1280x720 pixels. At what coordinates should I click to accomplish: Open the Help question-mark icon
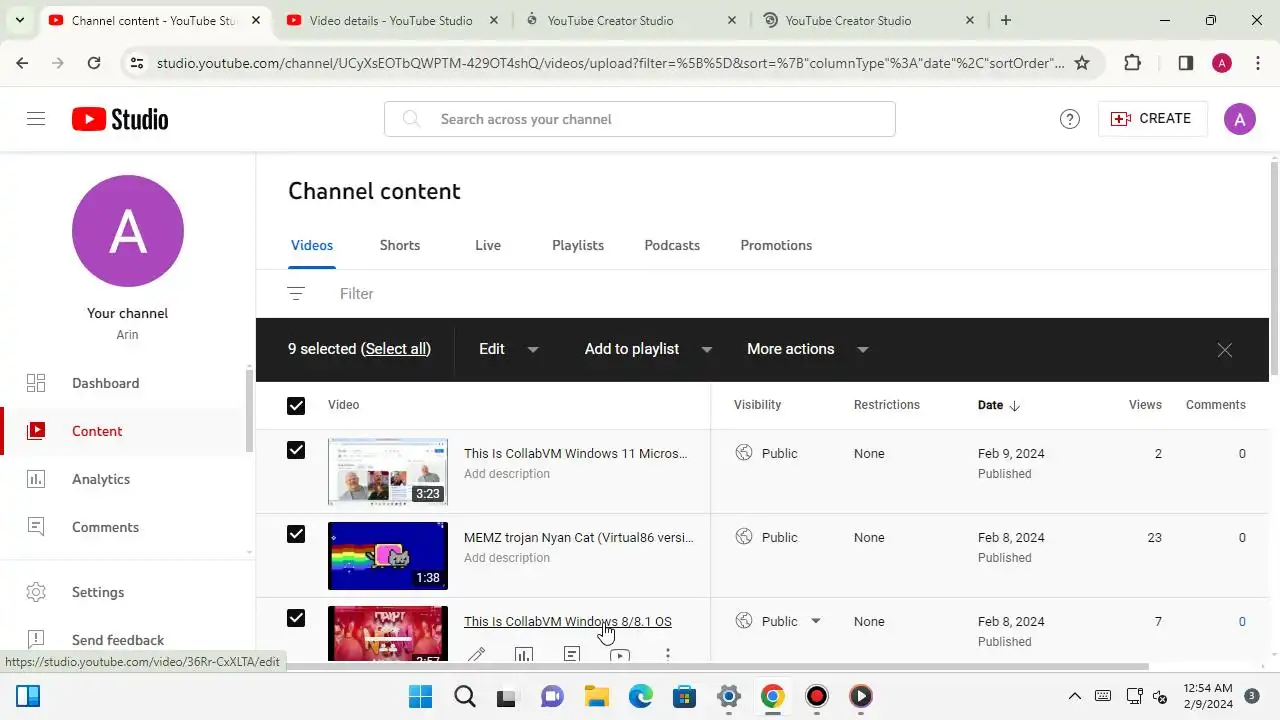[x=1070, y=119]
